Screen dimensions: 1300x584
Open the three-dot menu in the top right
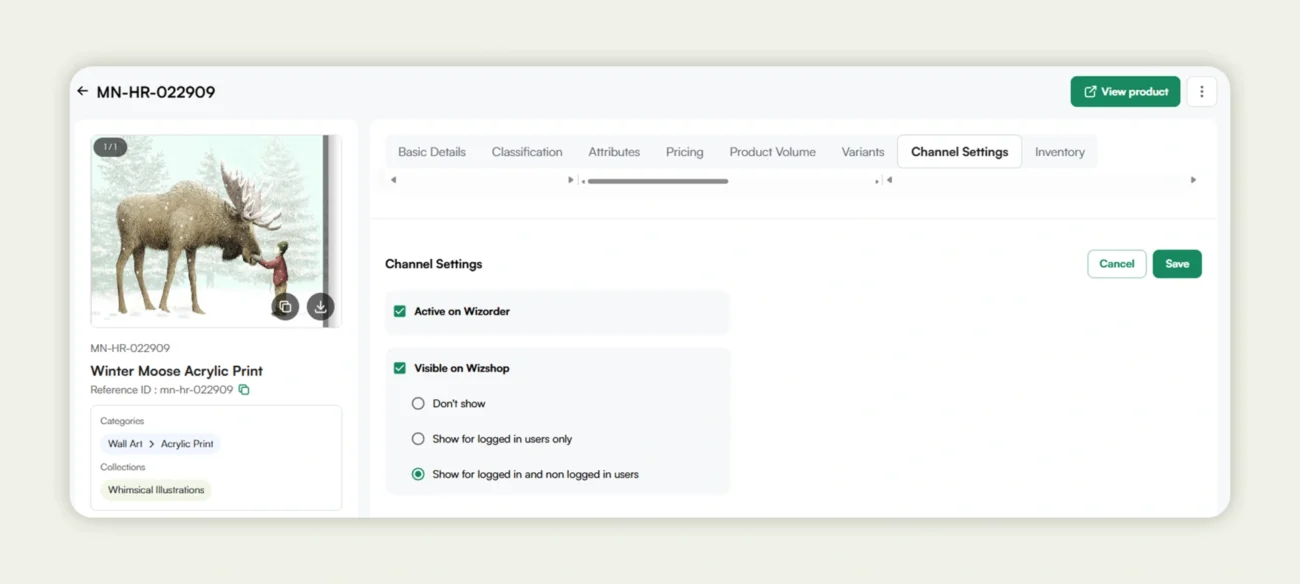[1201, 91]
